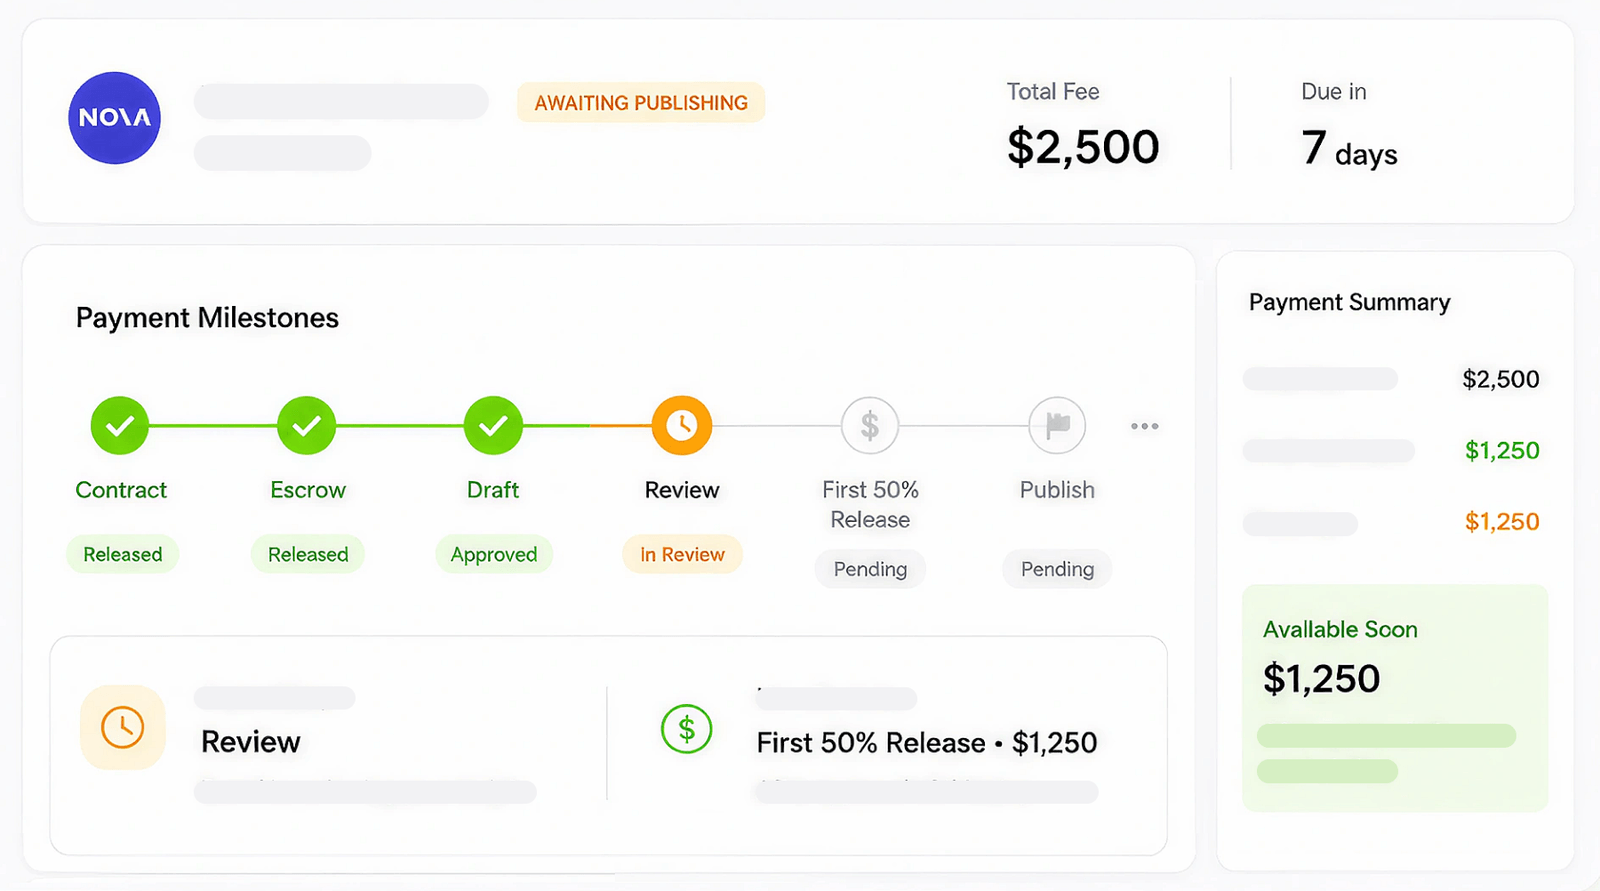Click the Draft milestone label
Viewport: 1600px width, 891px height.
[x=493, y=490]
